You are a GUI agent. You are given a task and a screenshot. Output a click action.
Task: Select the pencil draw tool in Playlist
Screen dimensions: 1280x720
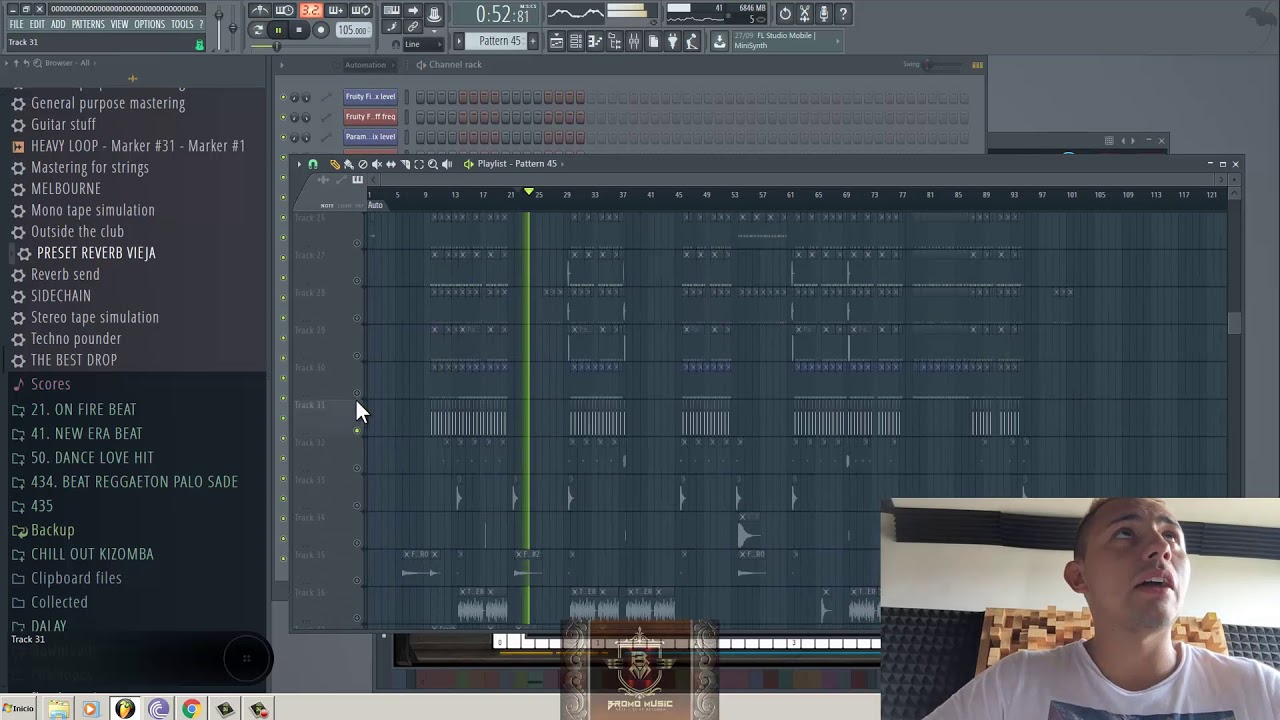tap(335, 164)
